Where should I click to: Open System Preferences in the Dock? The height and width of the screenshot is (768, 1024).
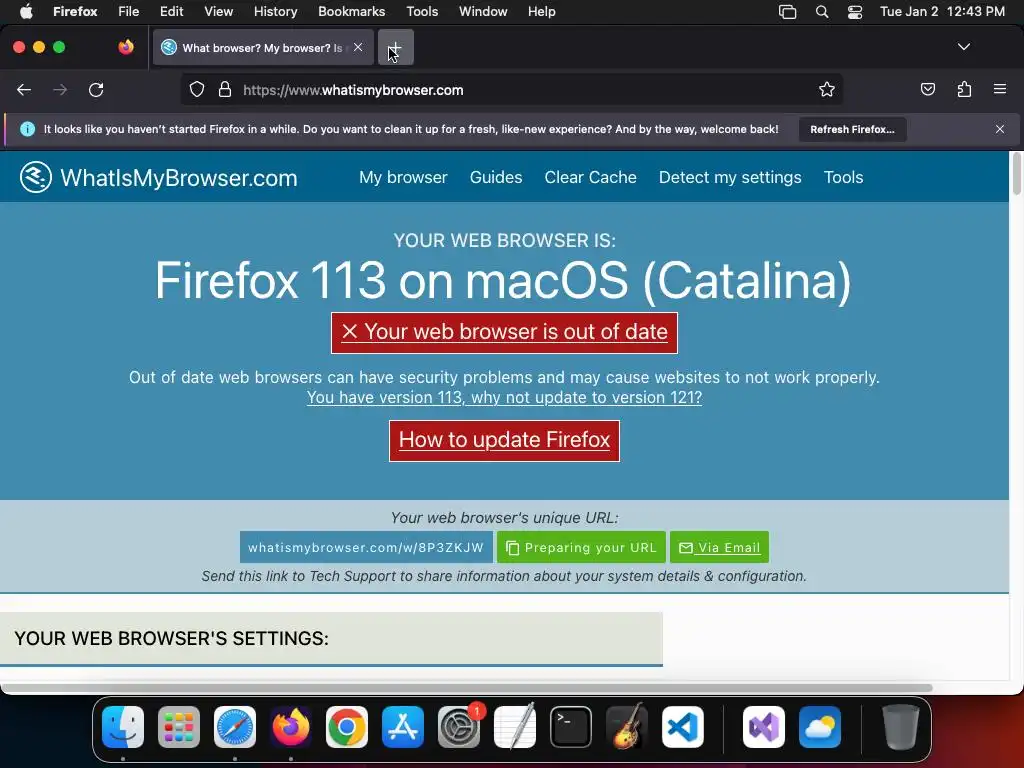[x=459, y=726]
